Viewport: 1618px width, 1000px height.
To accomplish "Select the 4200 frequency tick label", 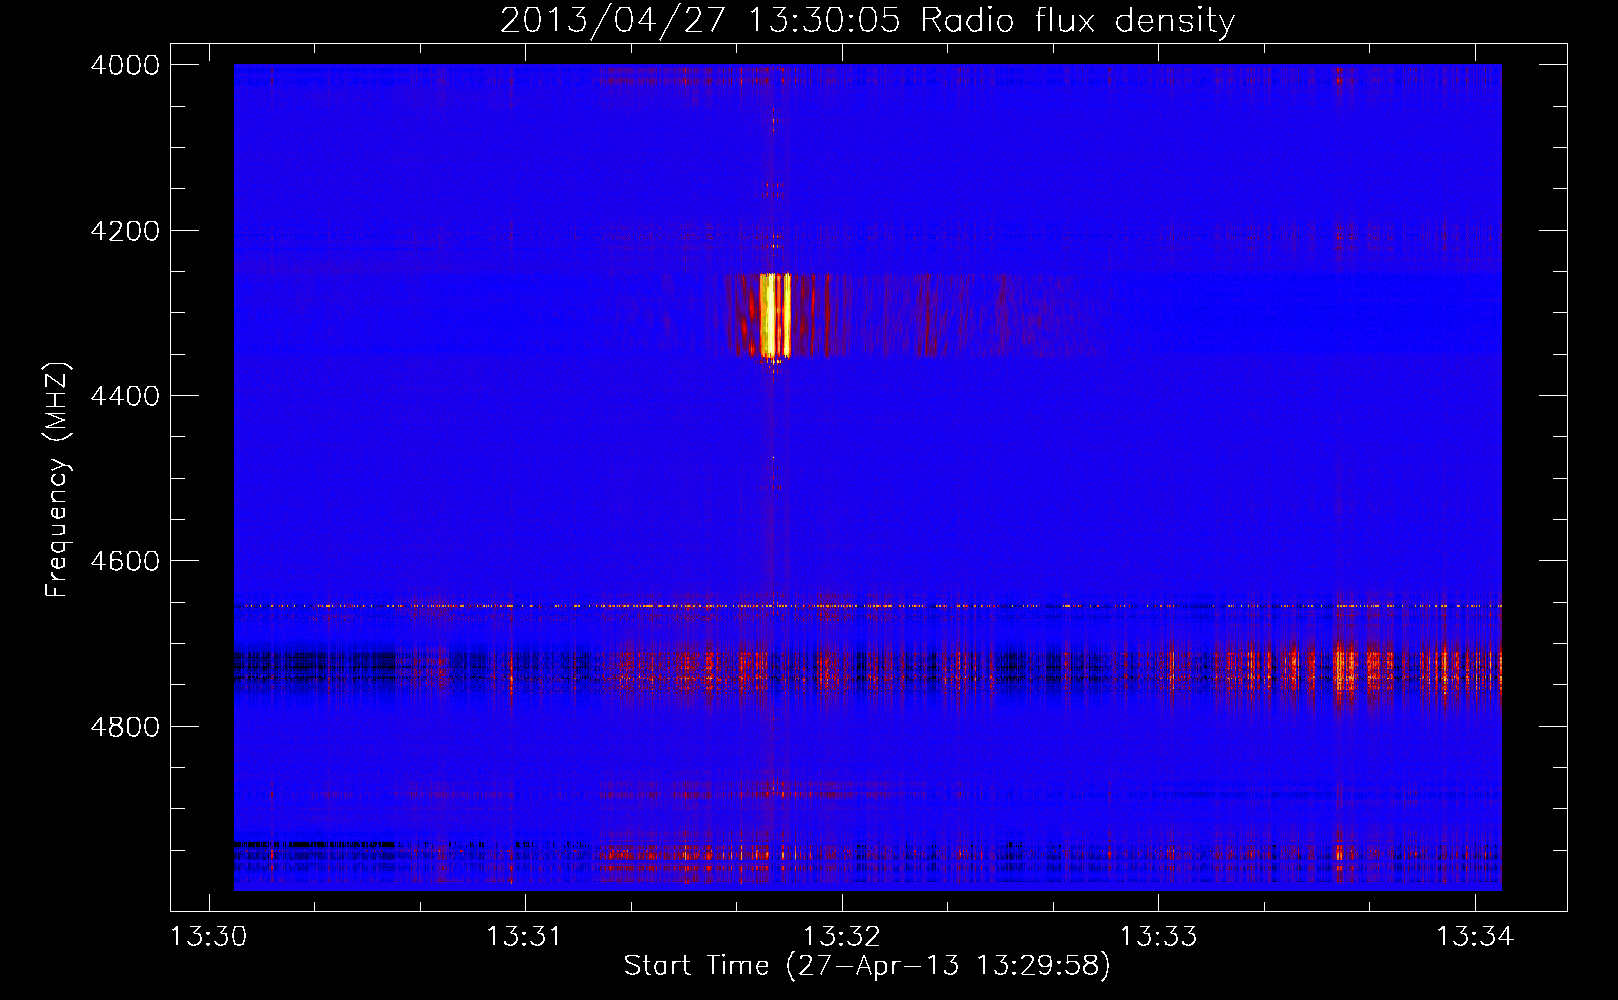I will pyautogui.click(x=125, y=231).
